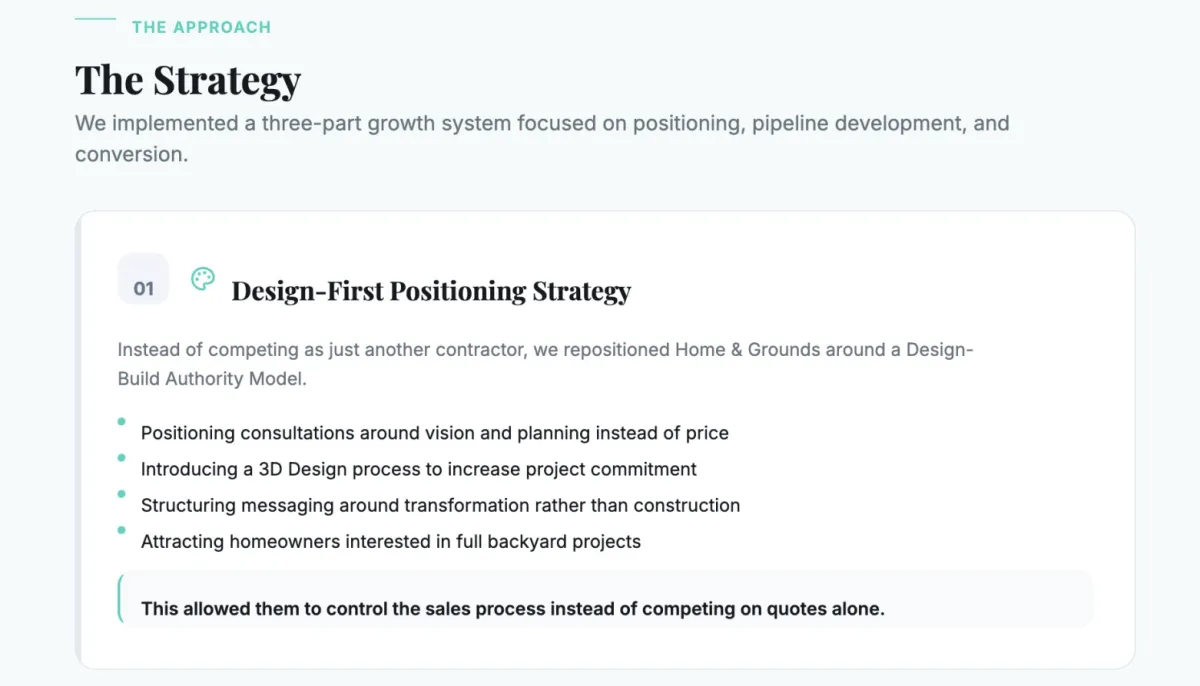The width and height of the screenshot is (1200, 686).
Task: Click the teal bullet before "Structuring messaging"
Action: pyautogui.click(x=122, y=494)
